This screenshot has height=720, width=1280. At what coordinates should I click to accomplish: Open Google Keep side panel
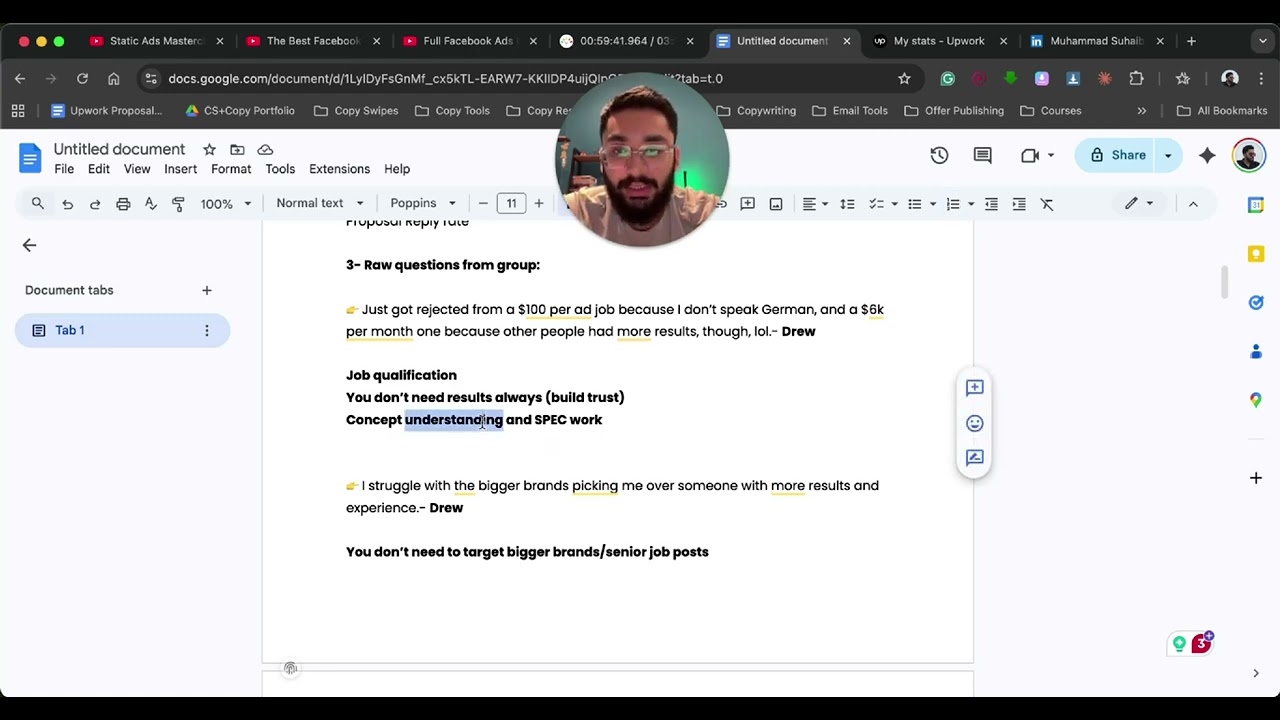1256,254
